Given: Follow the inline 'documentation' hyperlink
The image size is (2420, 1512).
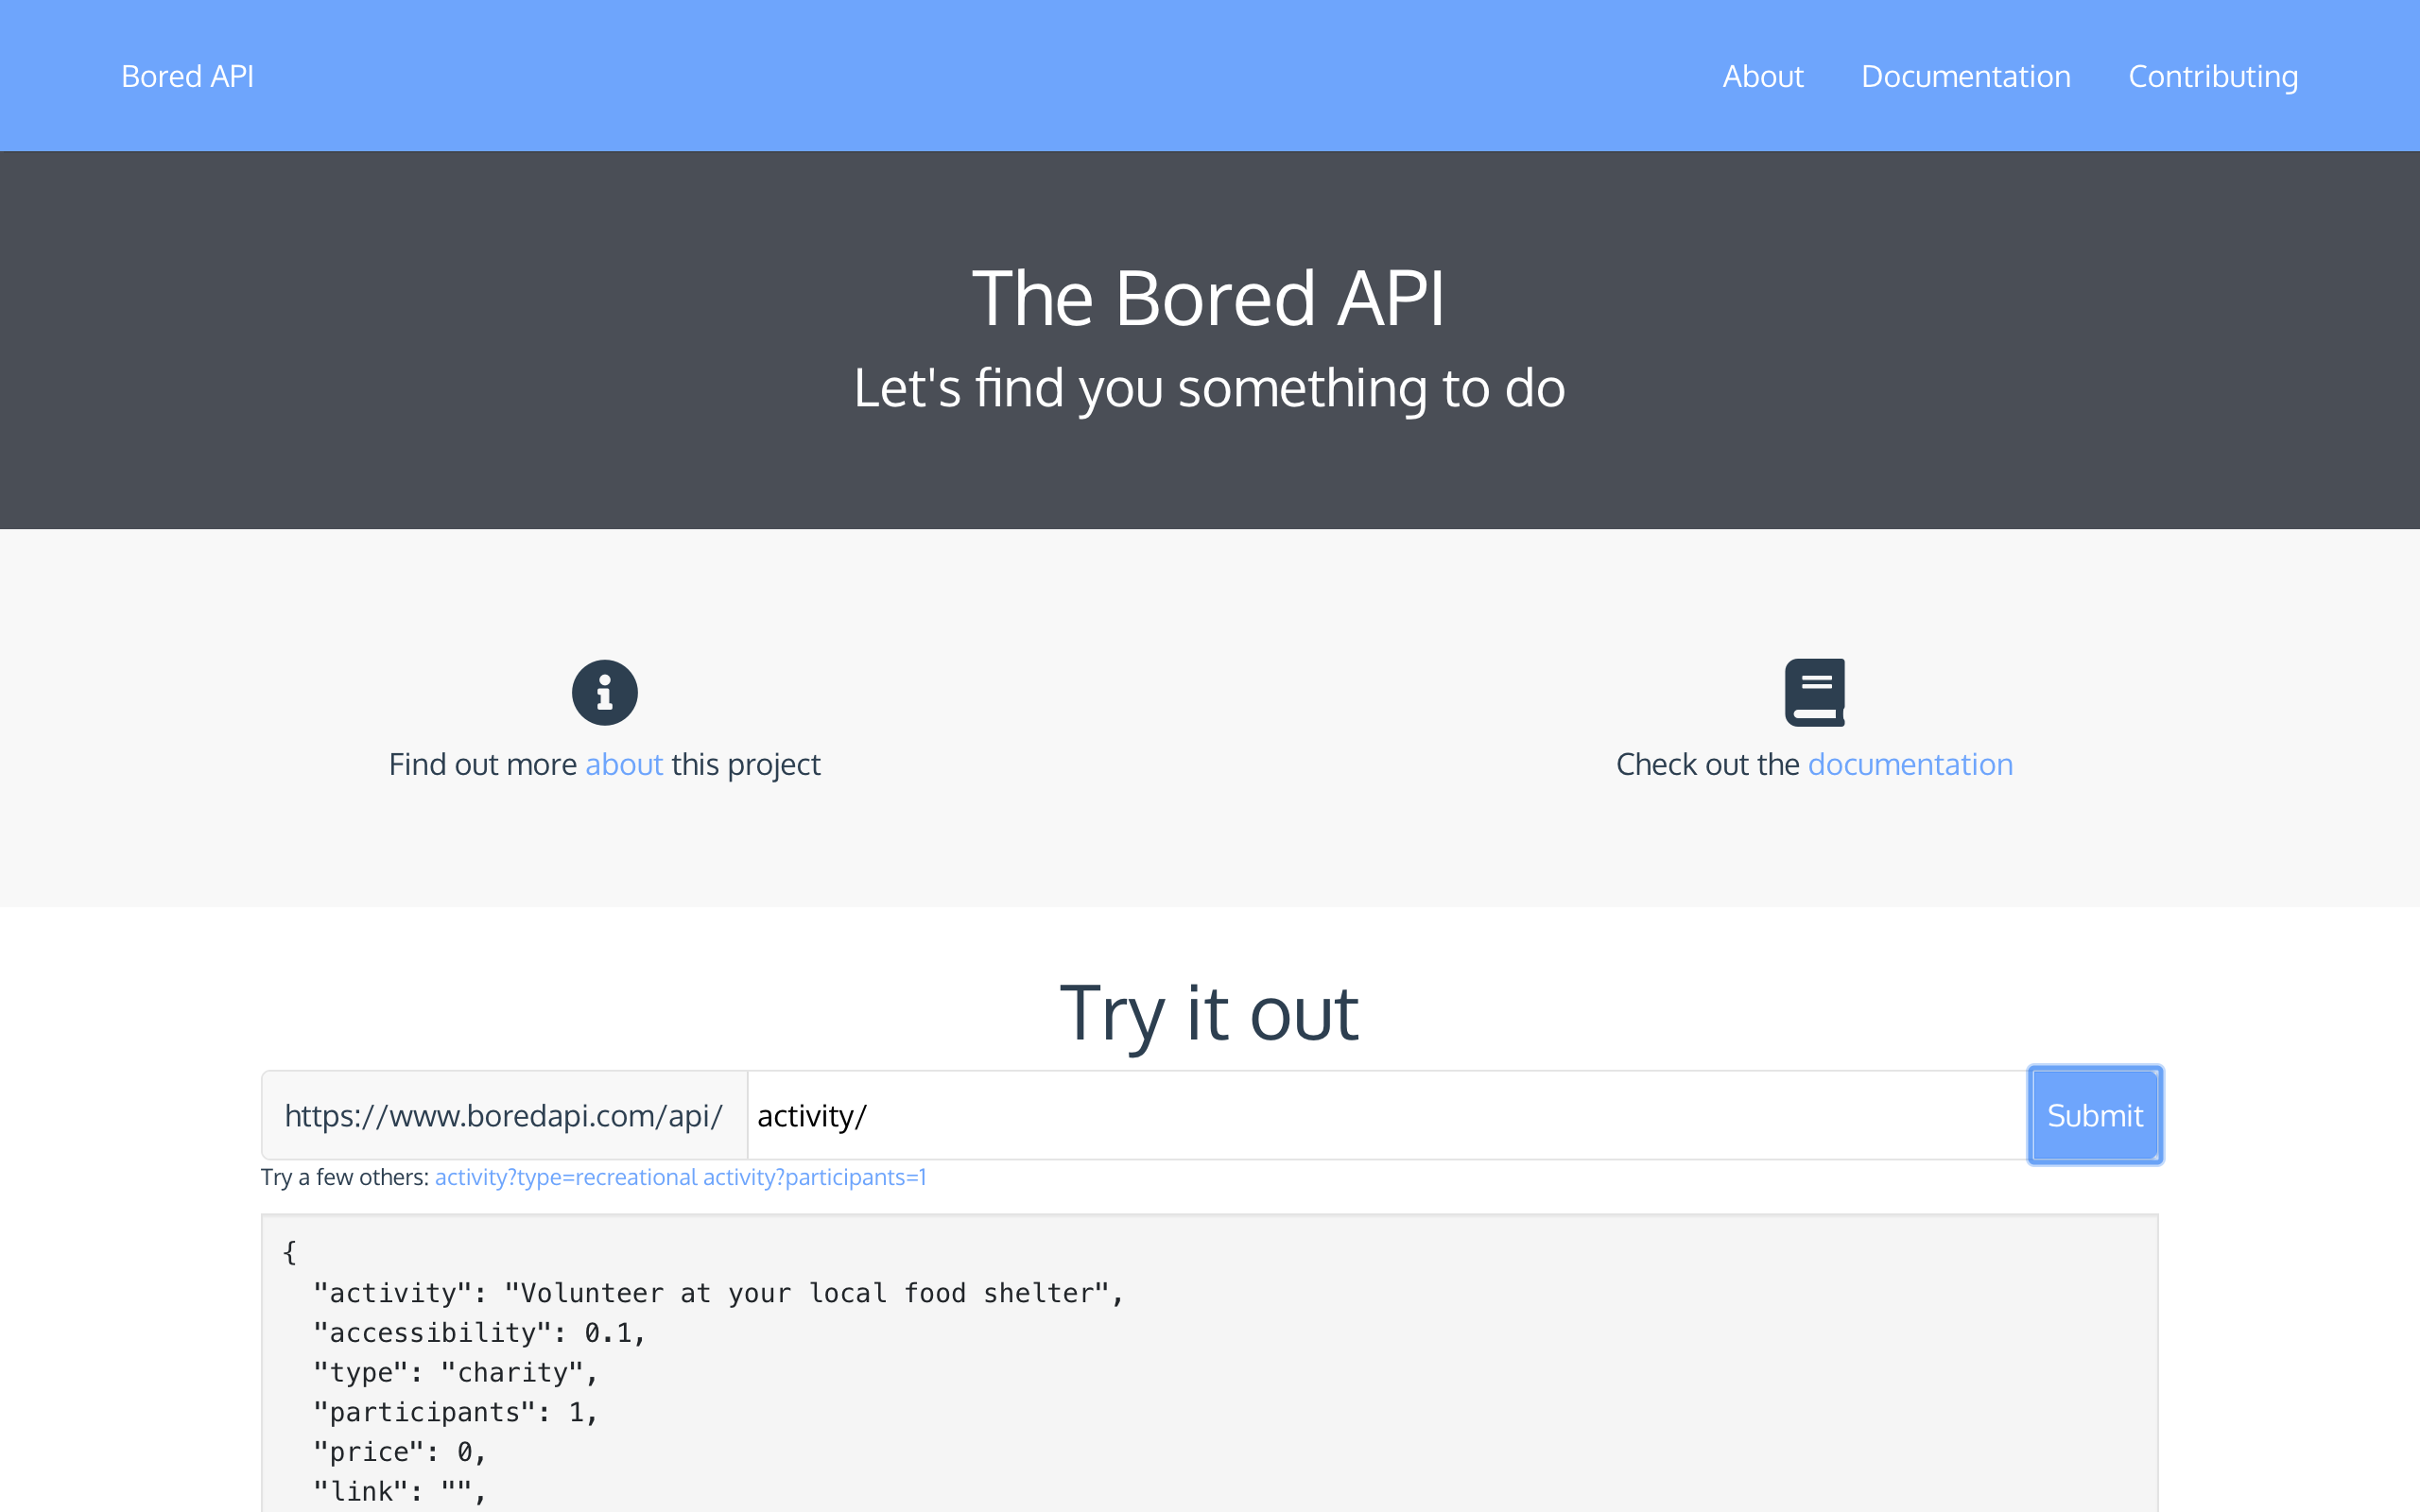Looking at the screenshot, I should click(x=1910, y=764).
